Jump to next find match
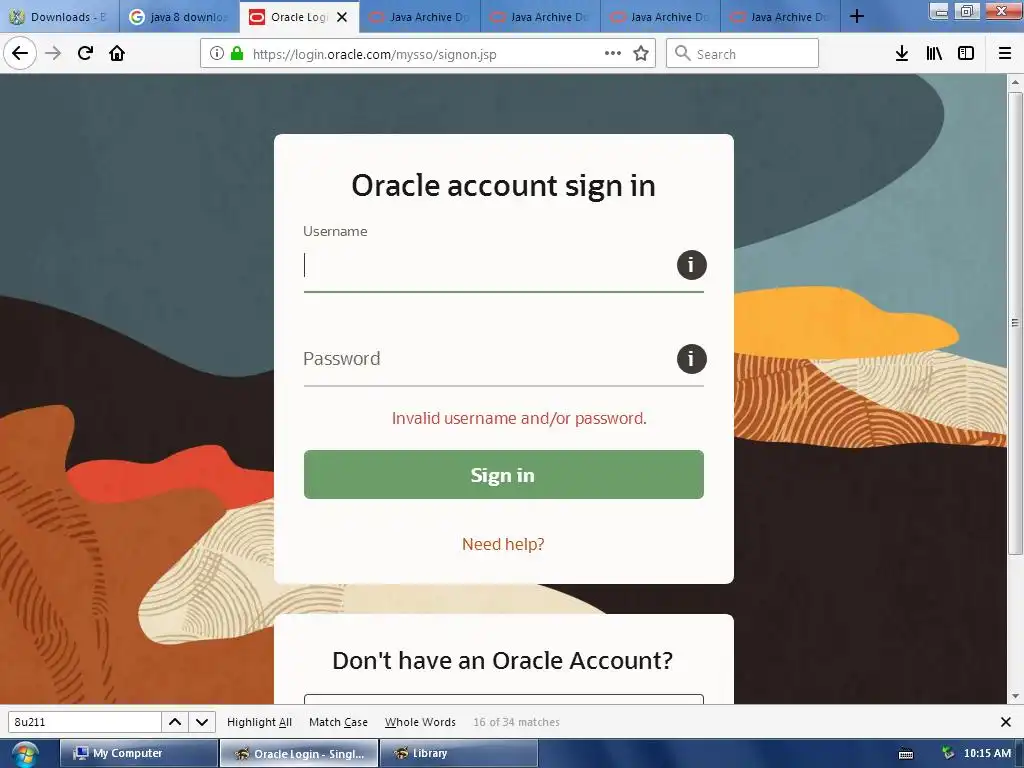 202,722
